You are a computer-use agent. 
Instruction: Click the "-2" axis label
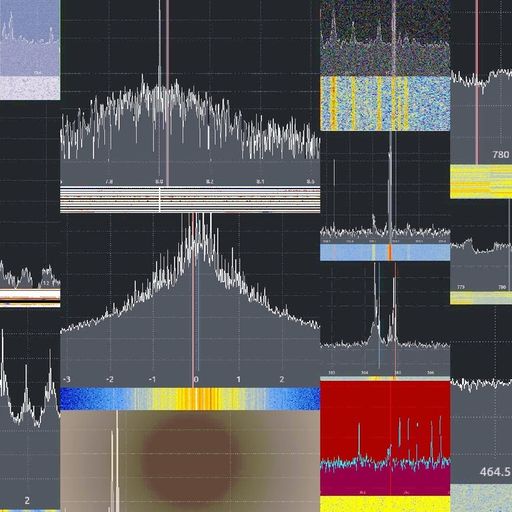[110, 379]
